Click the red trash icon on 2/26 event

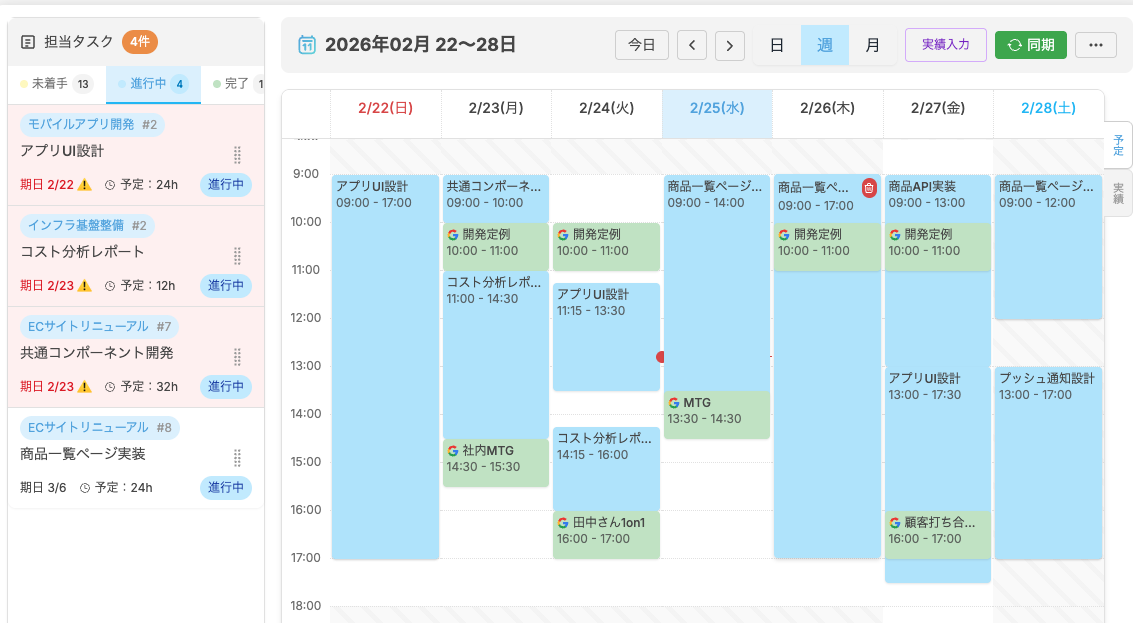[869, 188]
